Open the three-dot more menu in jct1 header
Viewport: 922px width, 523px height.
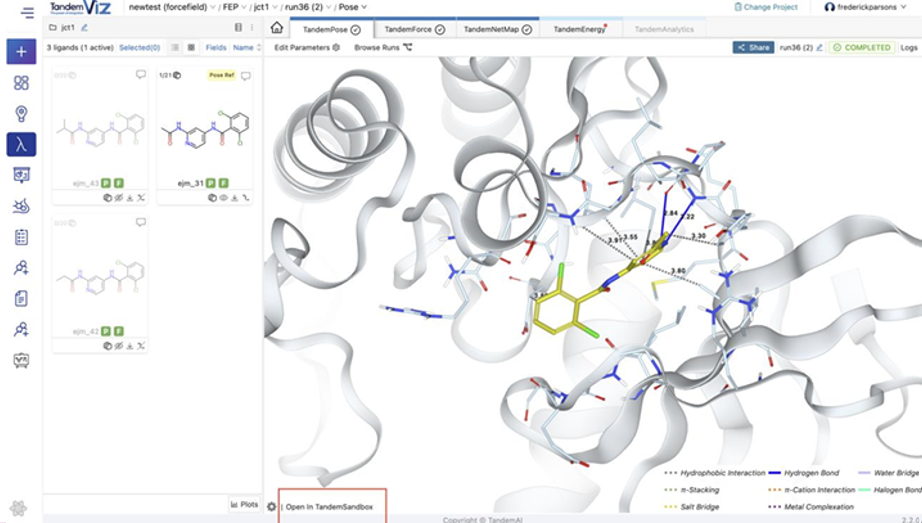[252, 28]
